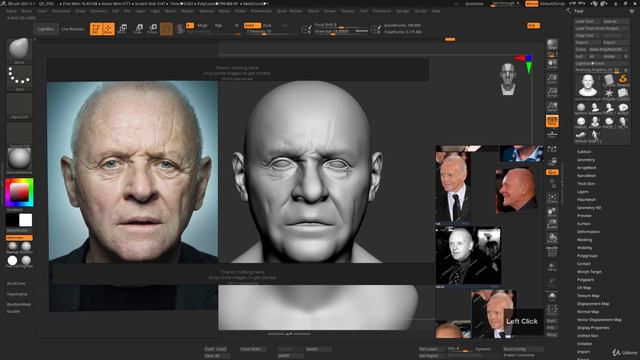Open the Brush menu

(27, 11)
